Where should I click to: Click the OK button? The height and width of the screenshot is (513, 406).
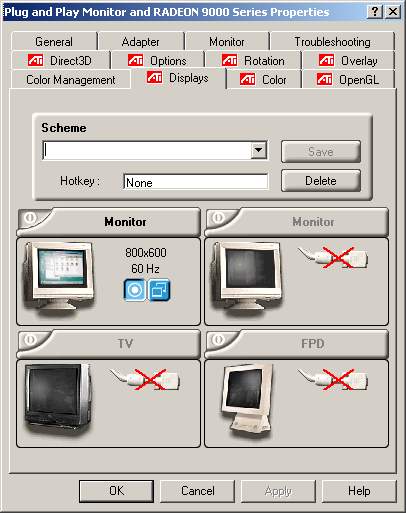116,491
